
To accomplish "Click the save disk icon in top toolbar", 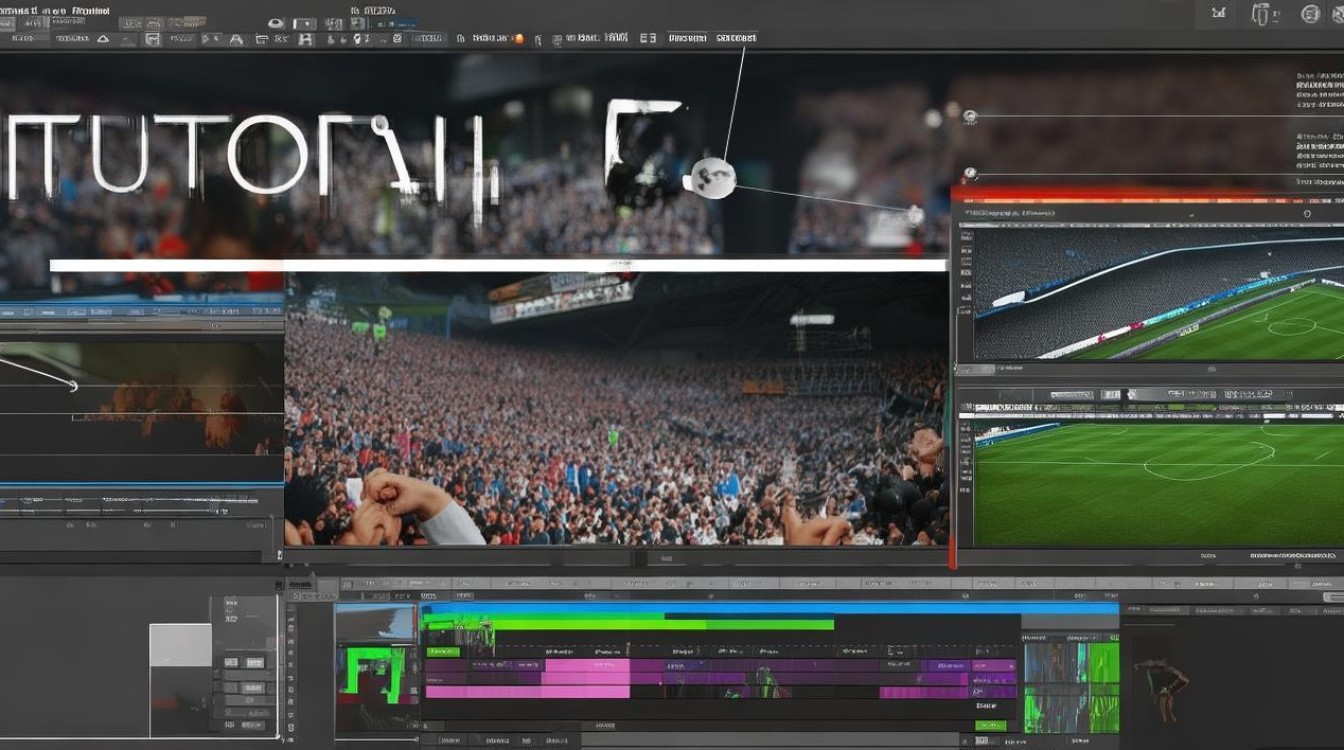I will (x=305, y=38).
